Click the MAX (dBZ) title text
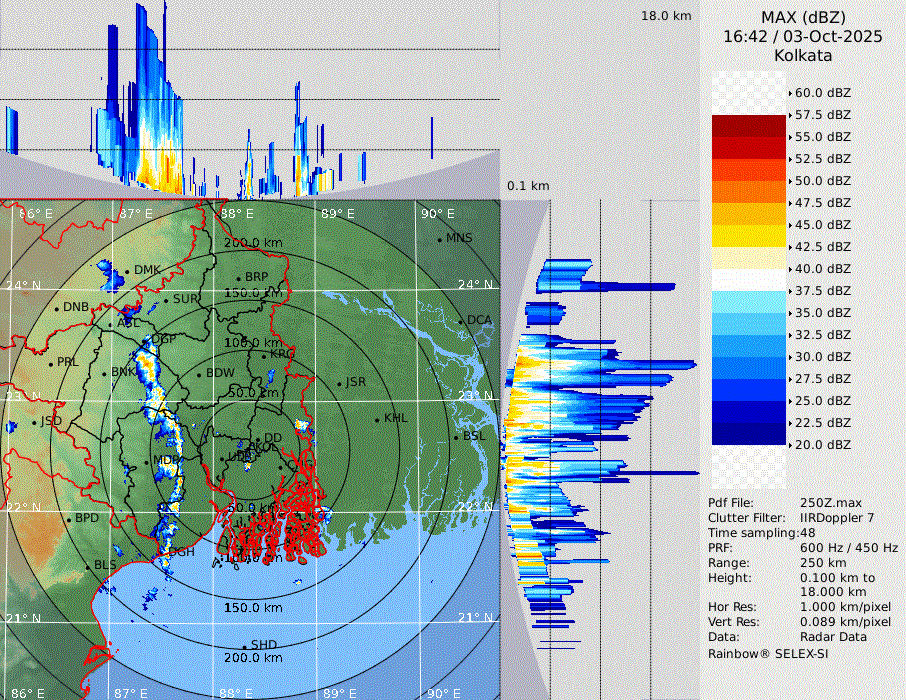Image resolution: width=906 pixels, height=700 pixels. (802, 17)
